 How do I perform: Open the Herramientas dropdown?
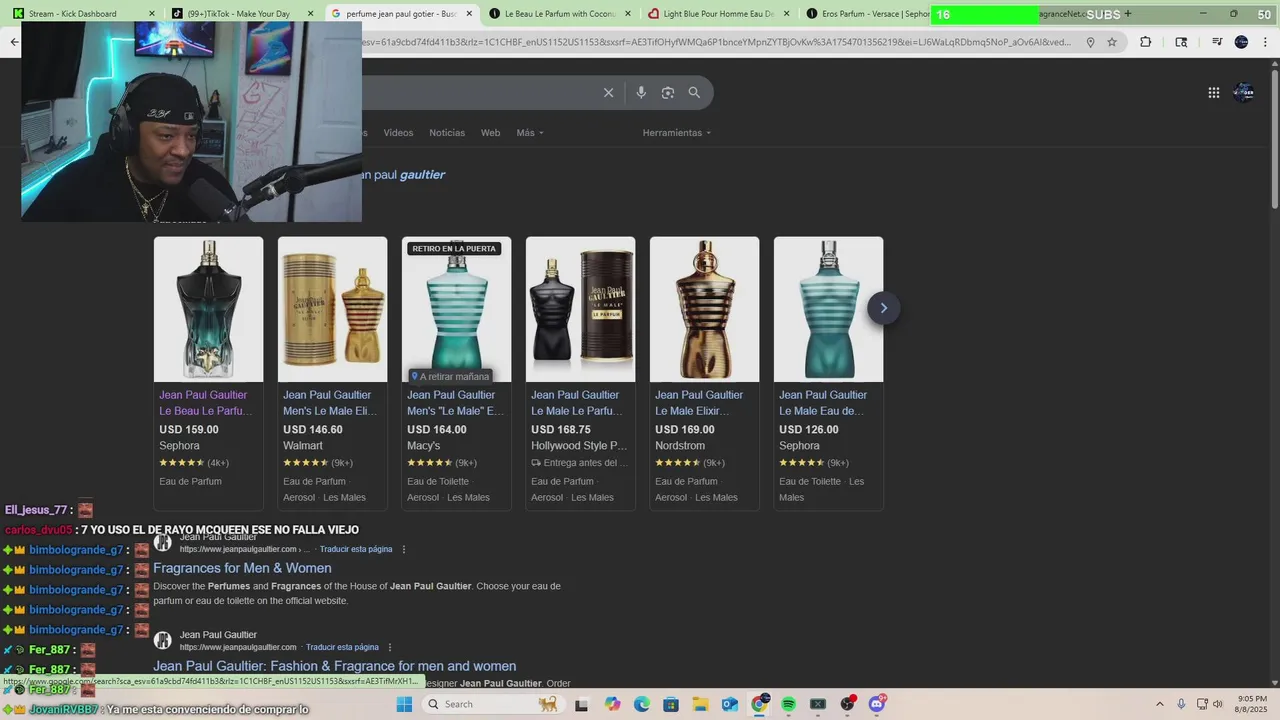click(x=677, y=133)
